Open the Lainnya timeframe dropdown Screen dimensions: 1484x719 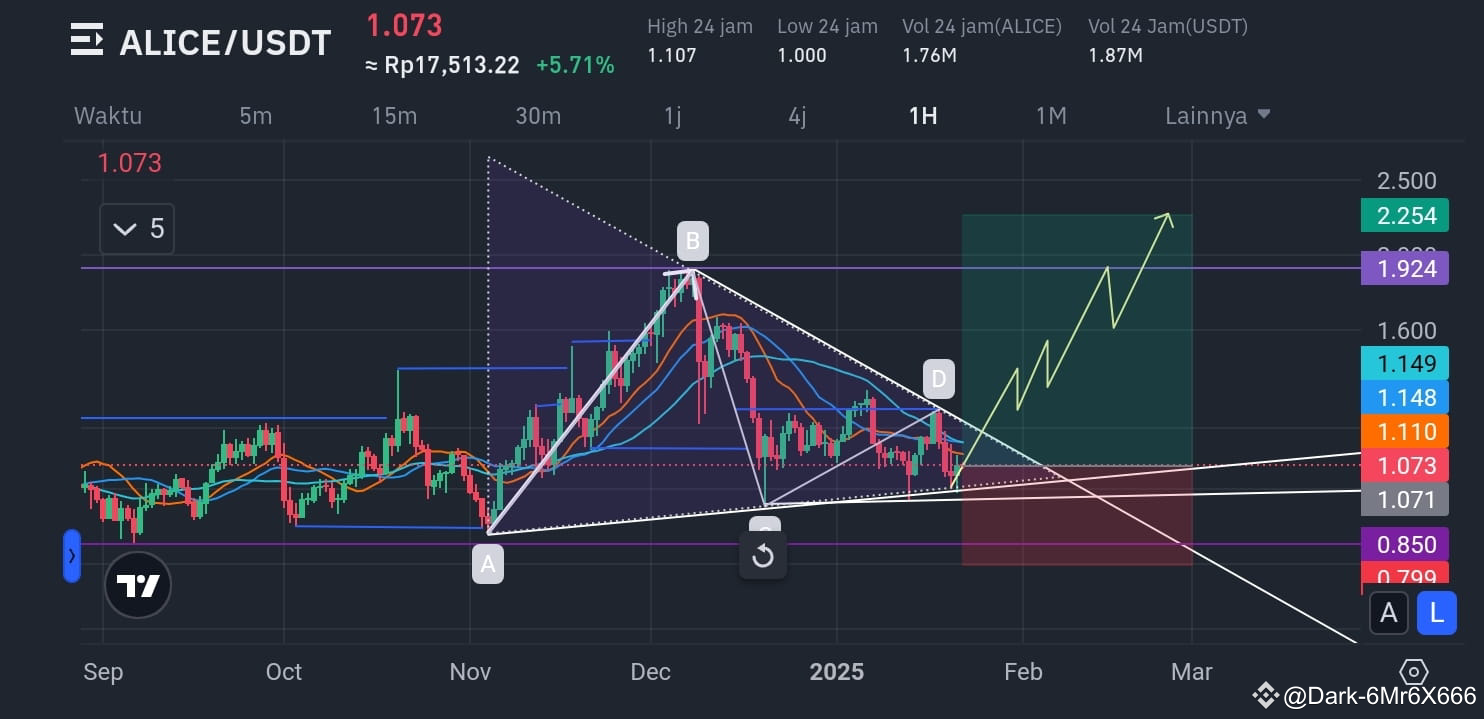pyautogui.click(x=1216, y=115)
